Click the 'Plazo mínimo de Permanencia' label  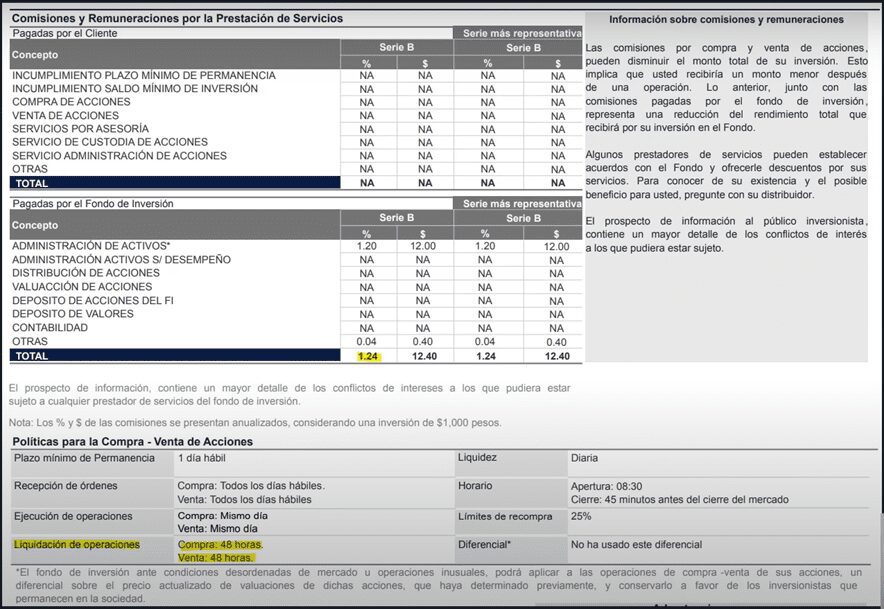tap(84, 458)
